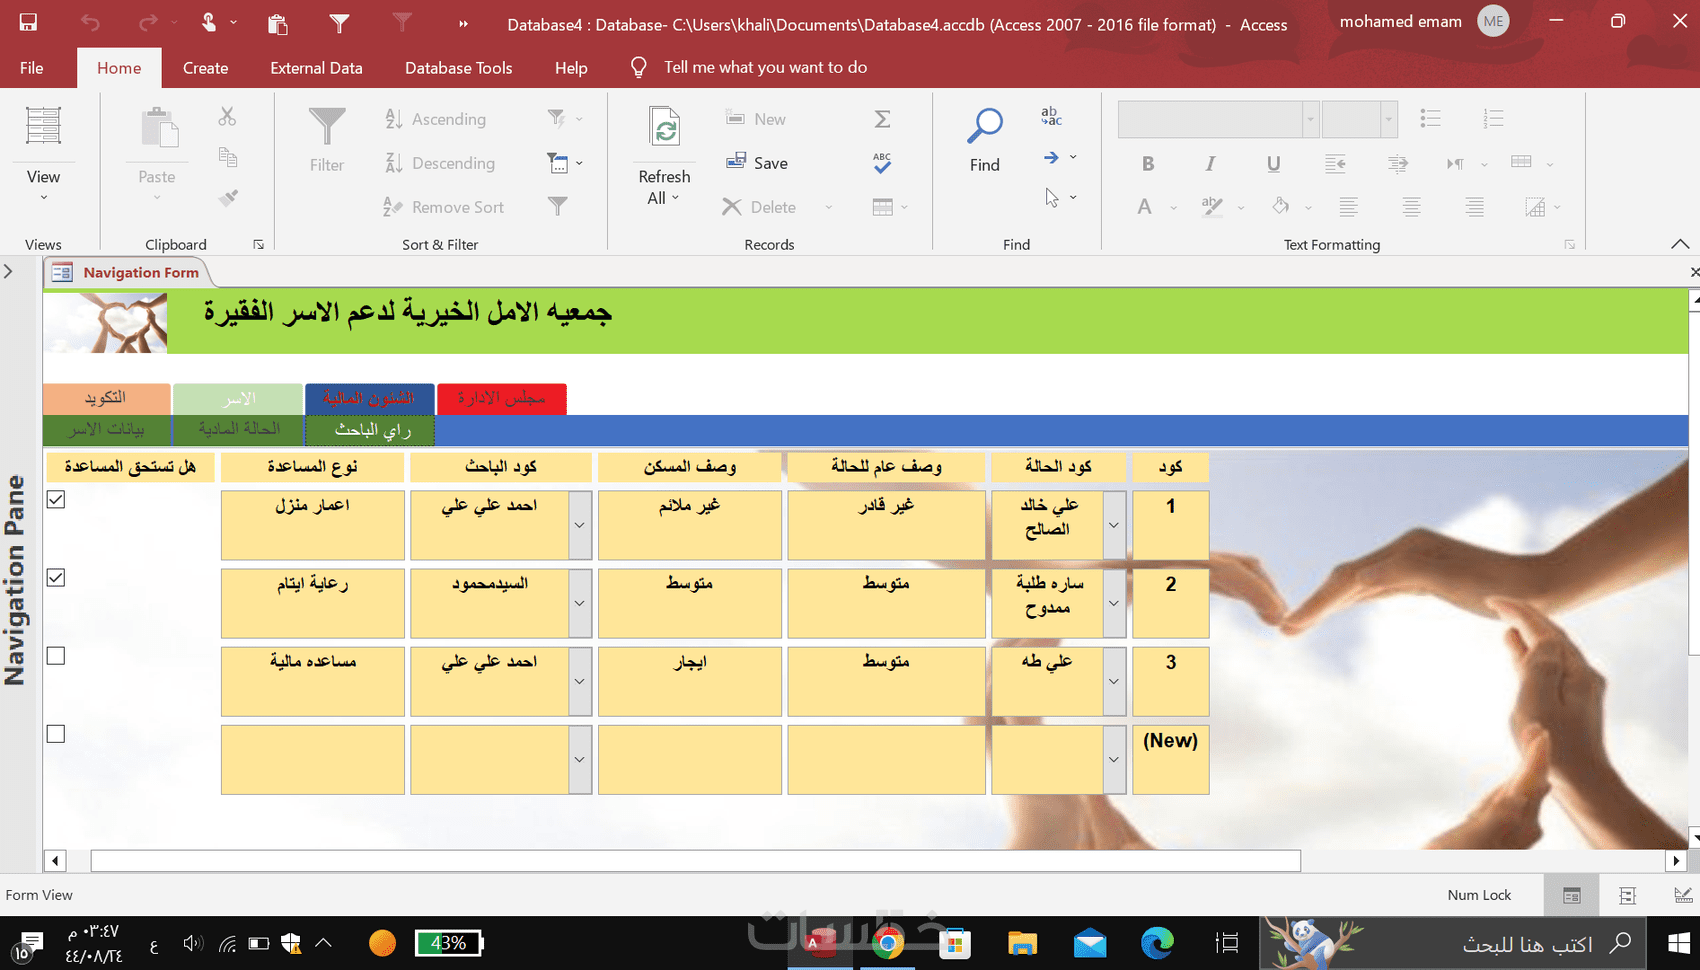Uncheck the eligibility checkbox for row 2

point(56,577)
